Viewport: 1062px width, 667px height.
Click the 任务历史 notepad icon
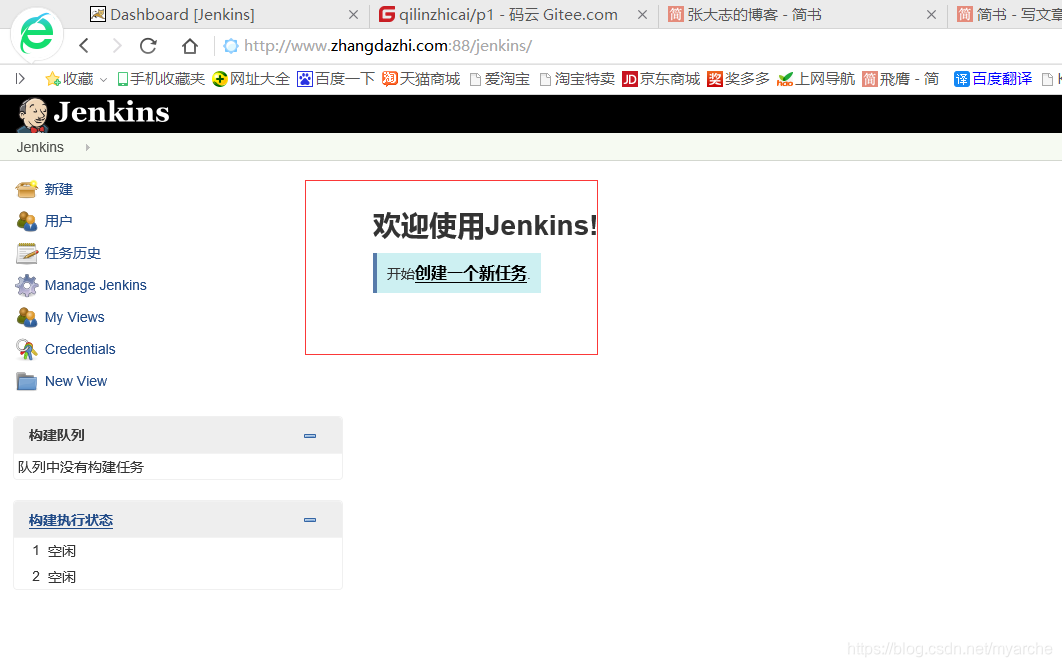26,253
